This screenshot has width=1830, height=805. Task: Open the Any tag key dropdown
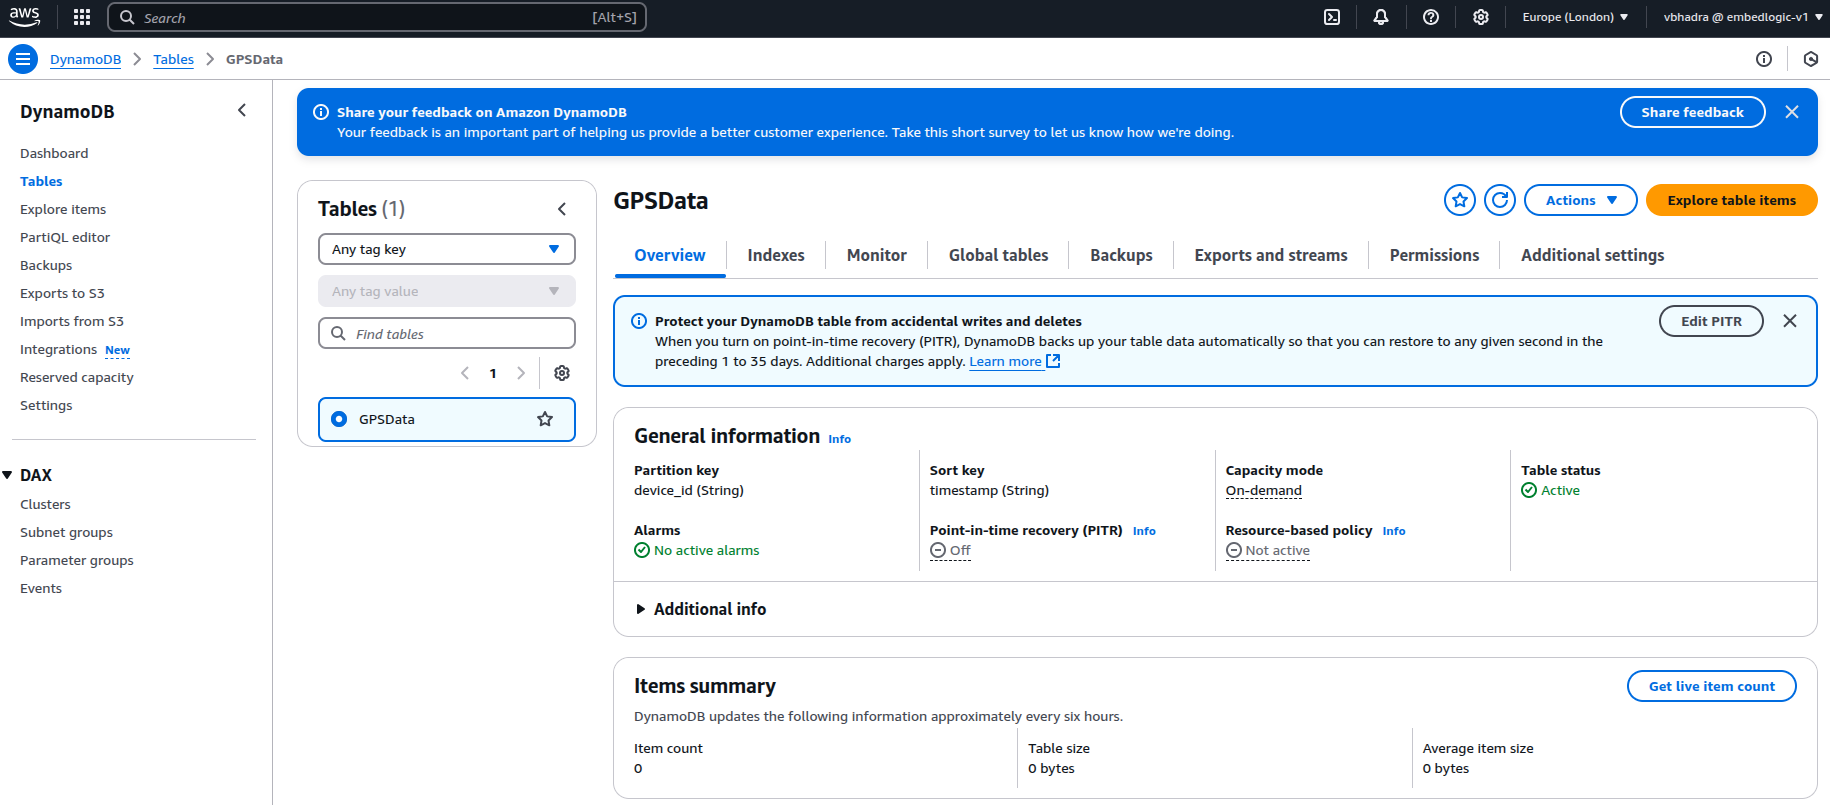[446, 249]
